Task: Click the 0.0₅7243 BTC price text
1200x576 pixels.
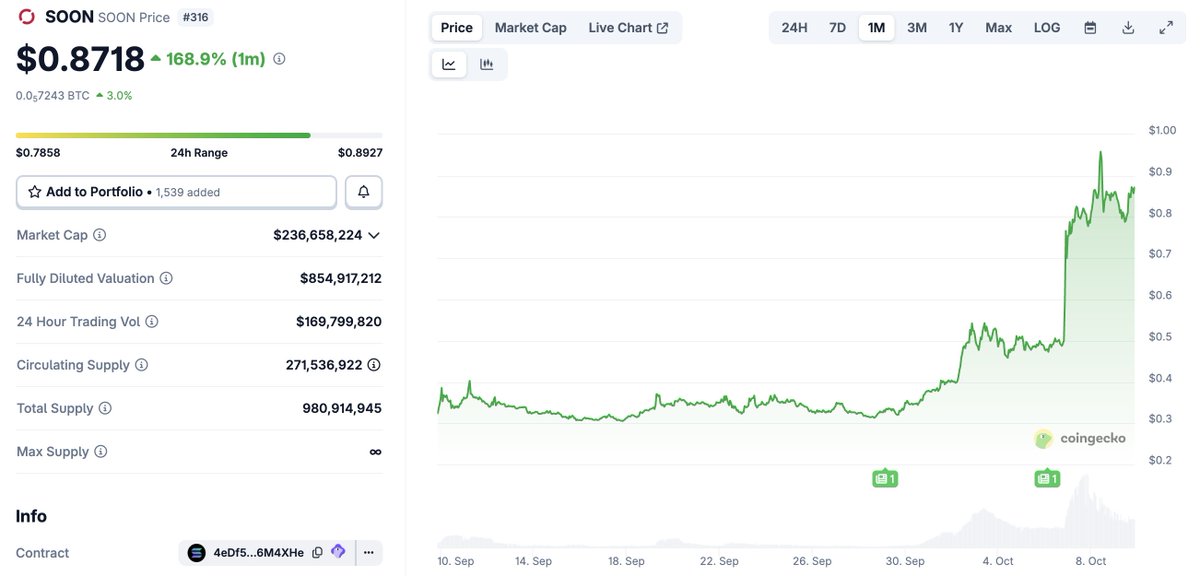Action: pyautogui.click(x=53, y=96)
